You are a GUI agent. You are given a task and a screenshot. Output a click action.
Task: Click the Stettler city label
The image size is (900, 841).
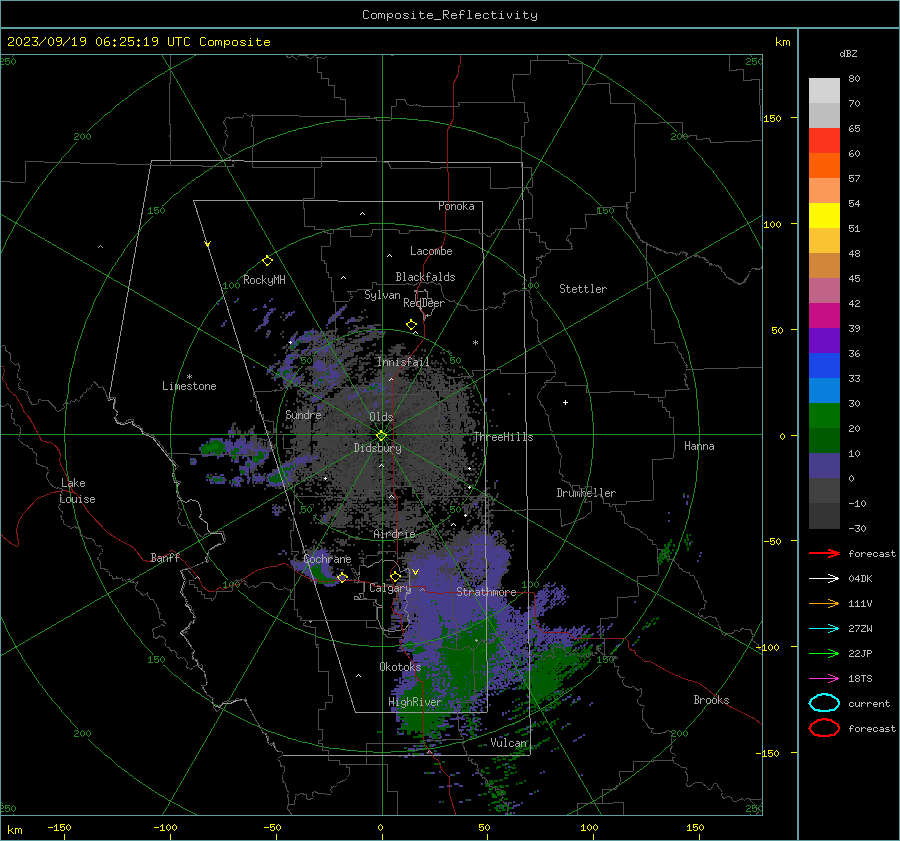583,289
